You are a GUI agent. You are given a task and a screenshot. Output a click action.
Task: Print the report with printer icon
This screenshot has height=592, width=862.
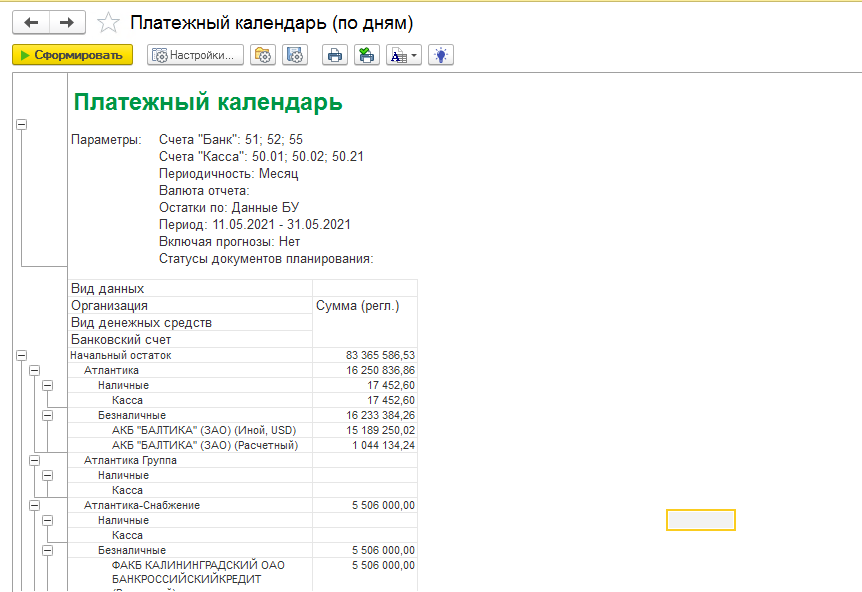(x=335, y=55)
